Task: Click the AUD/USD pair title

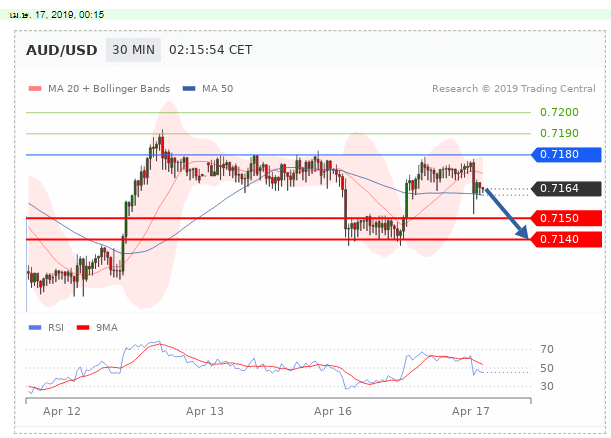Action: click(62, 50)
